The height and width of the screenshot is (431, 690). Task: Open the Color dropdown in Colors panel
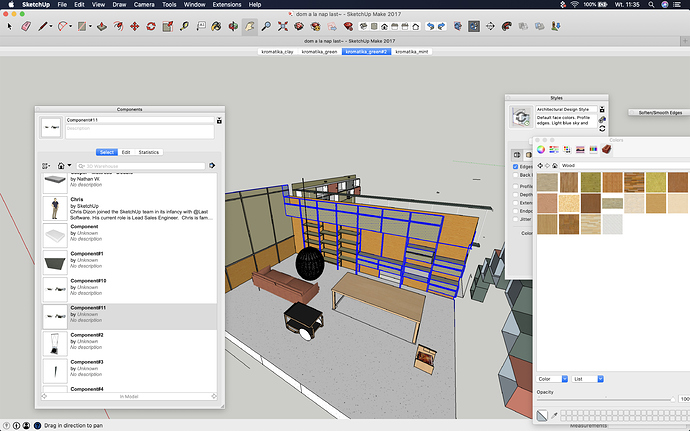tap(552, 379)
